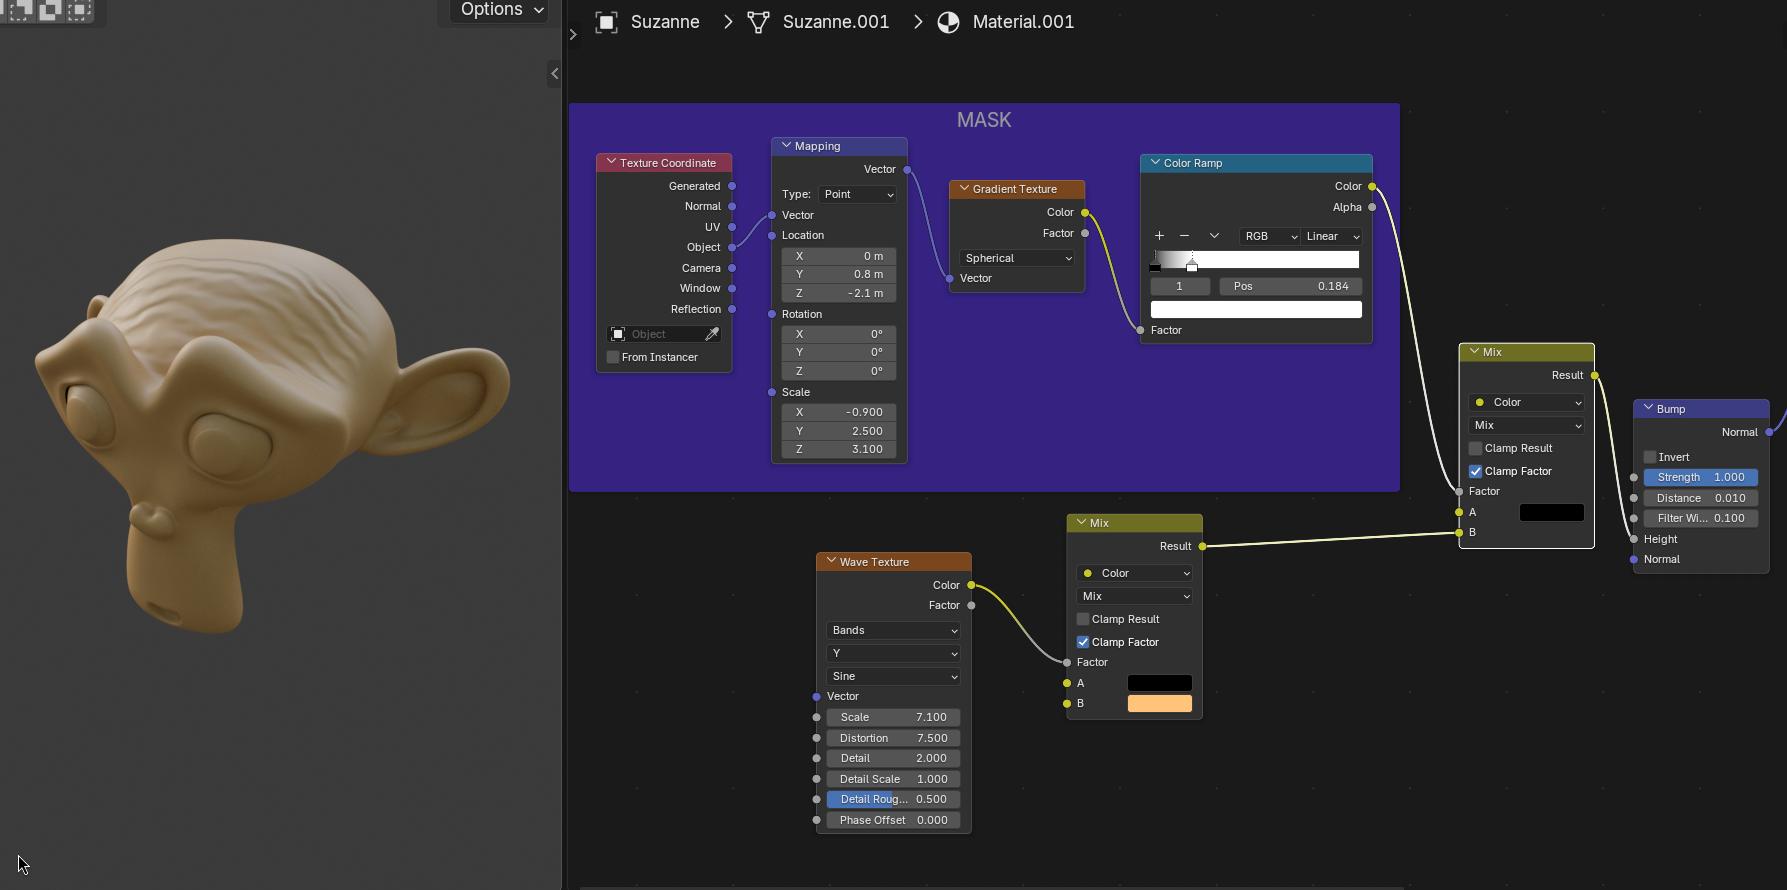Expand the node editor toolbar arrow

[573, 34]
